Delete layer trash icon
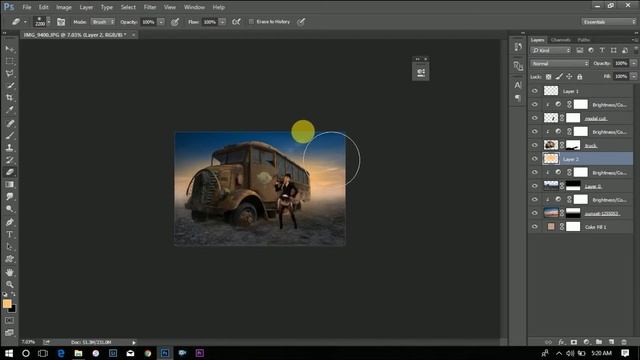The width and height of the screenshot is (640, 360). 624,342
